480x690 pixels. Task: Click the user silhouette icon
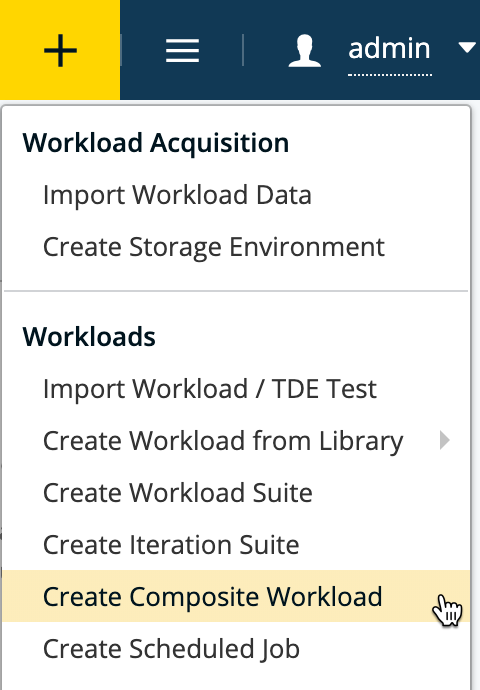pos(304,51)
